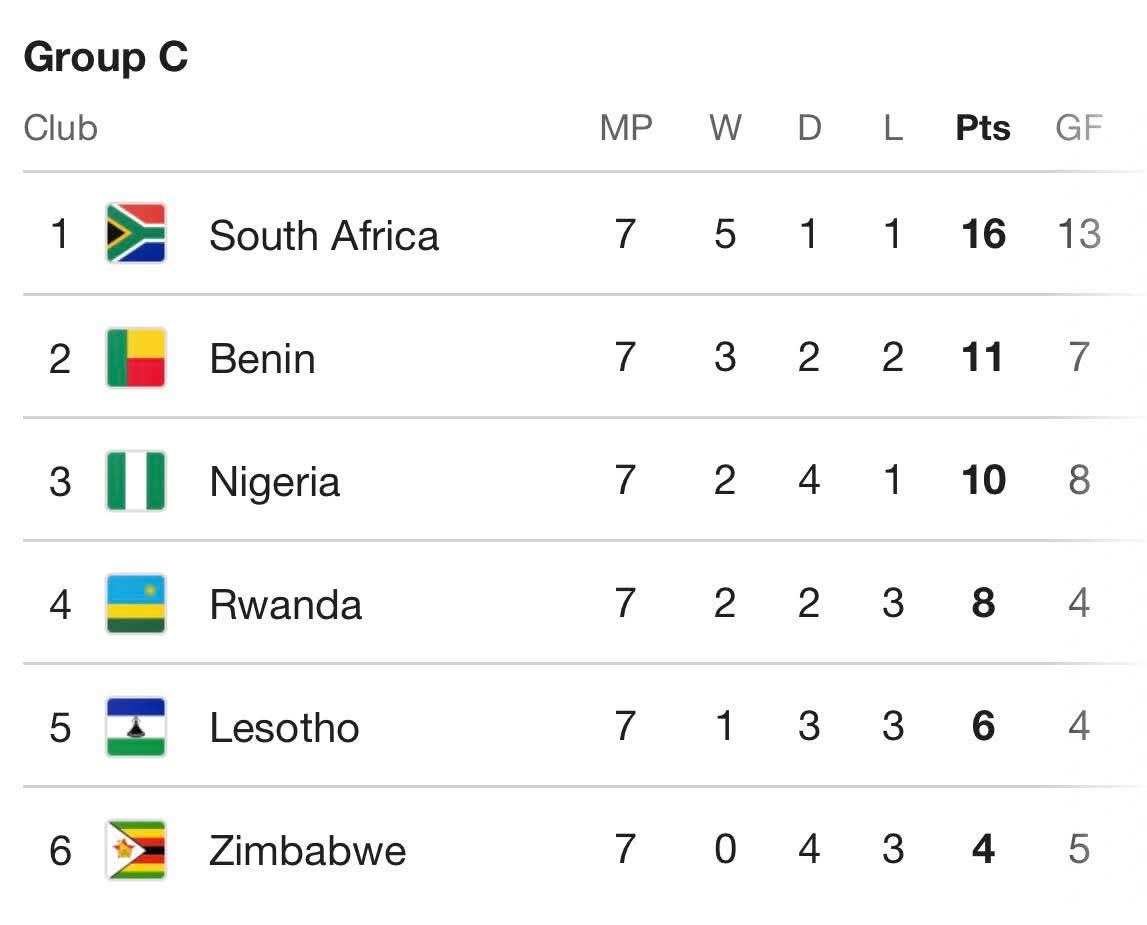Click the GF column header
Viewport: 1147px width, 925px height.
point(1078,128)
